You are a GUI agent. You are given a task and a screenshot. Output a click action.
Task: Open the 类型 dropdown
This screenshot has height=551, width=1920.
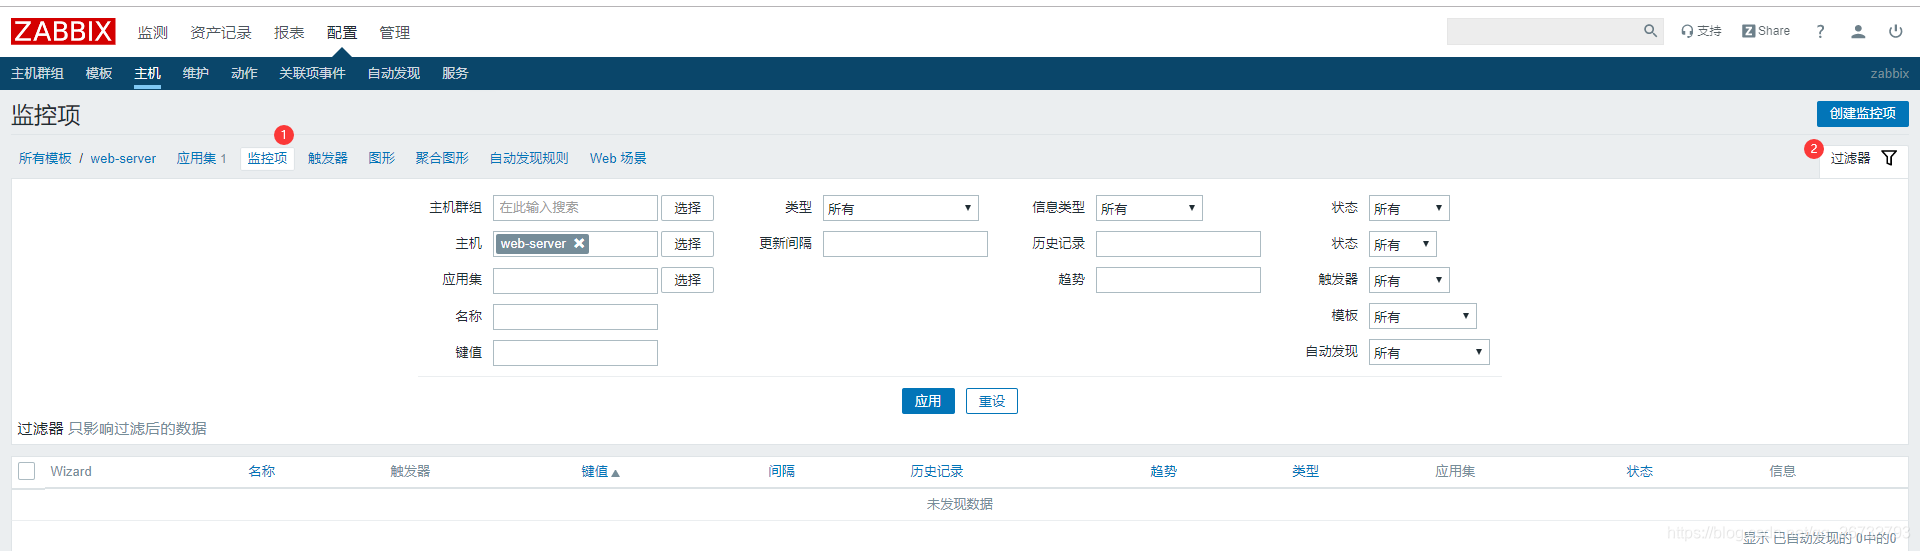(900, 208)
